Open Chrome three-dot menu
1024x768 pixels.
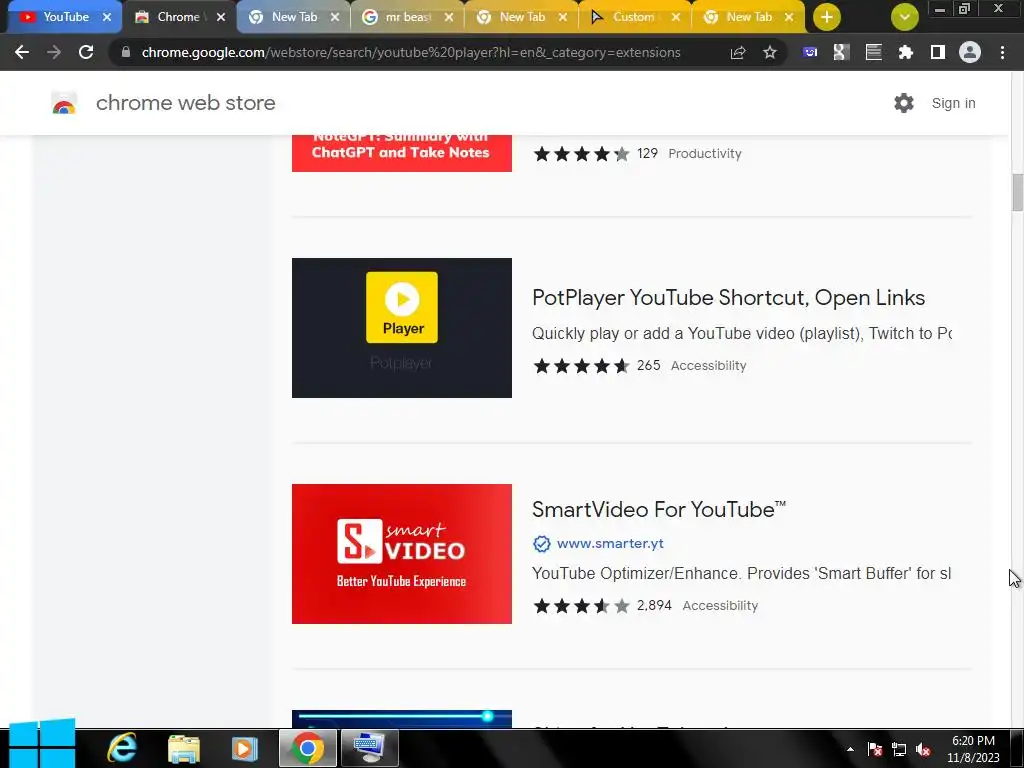click(1002, 52)
